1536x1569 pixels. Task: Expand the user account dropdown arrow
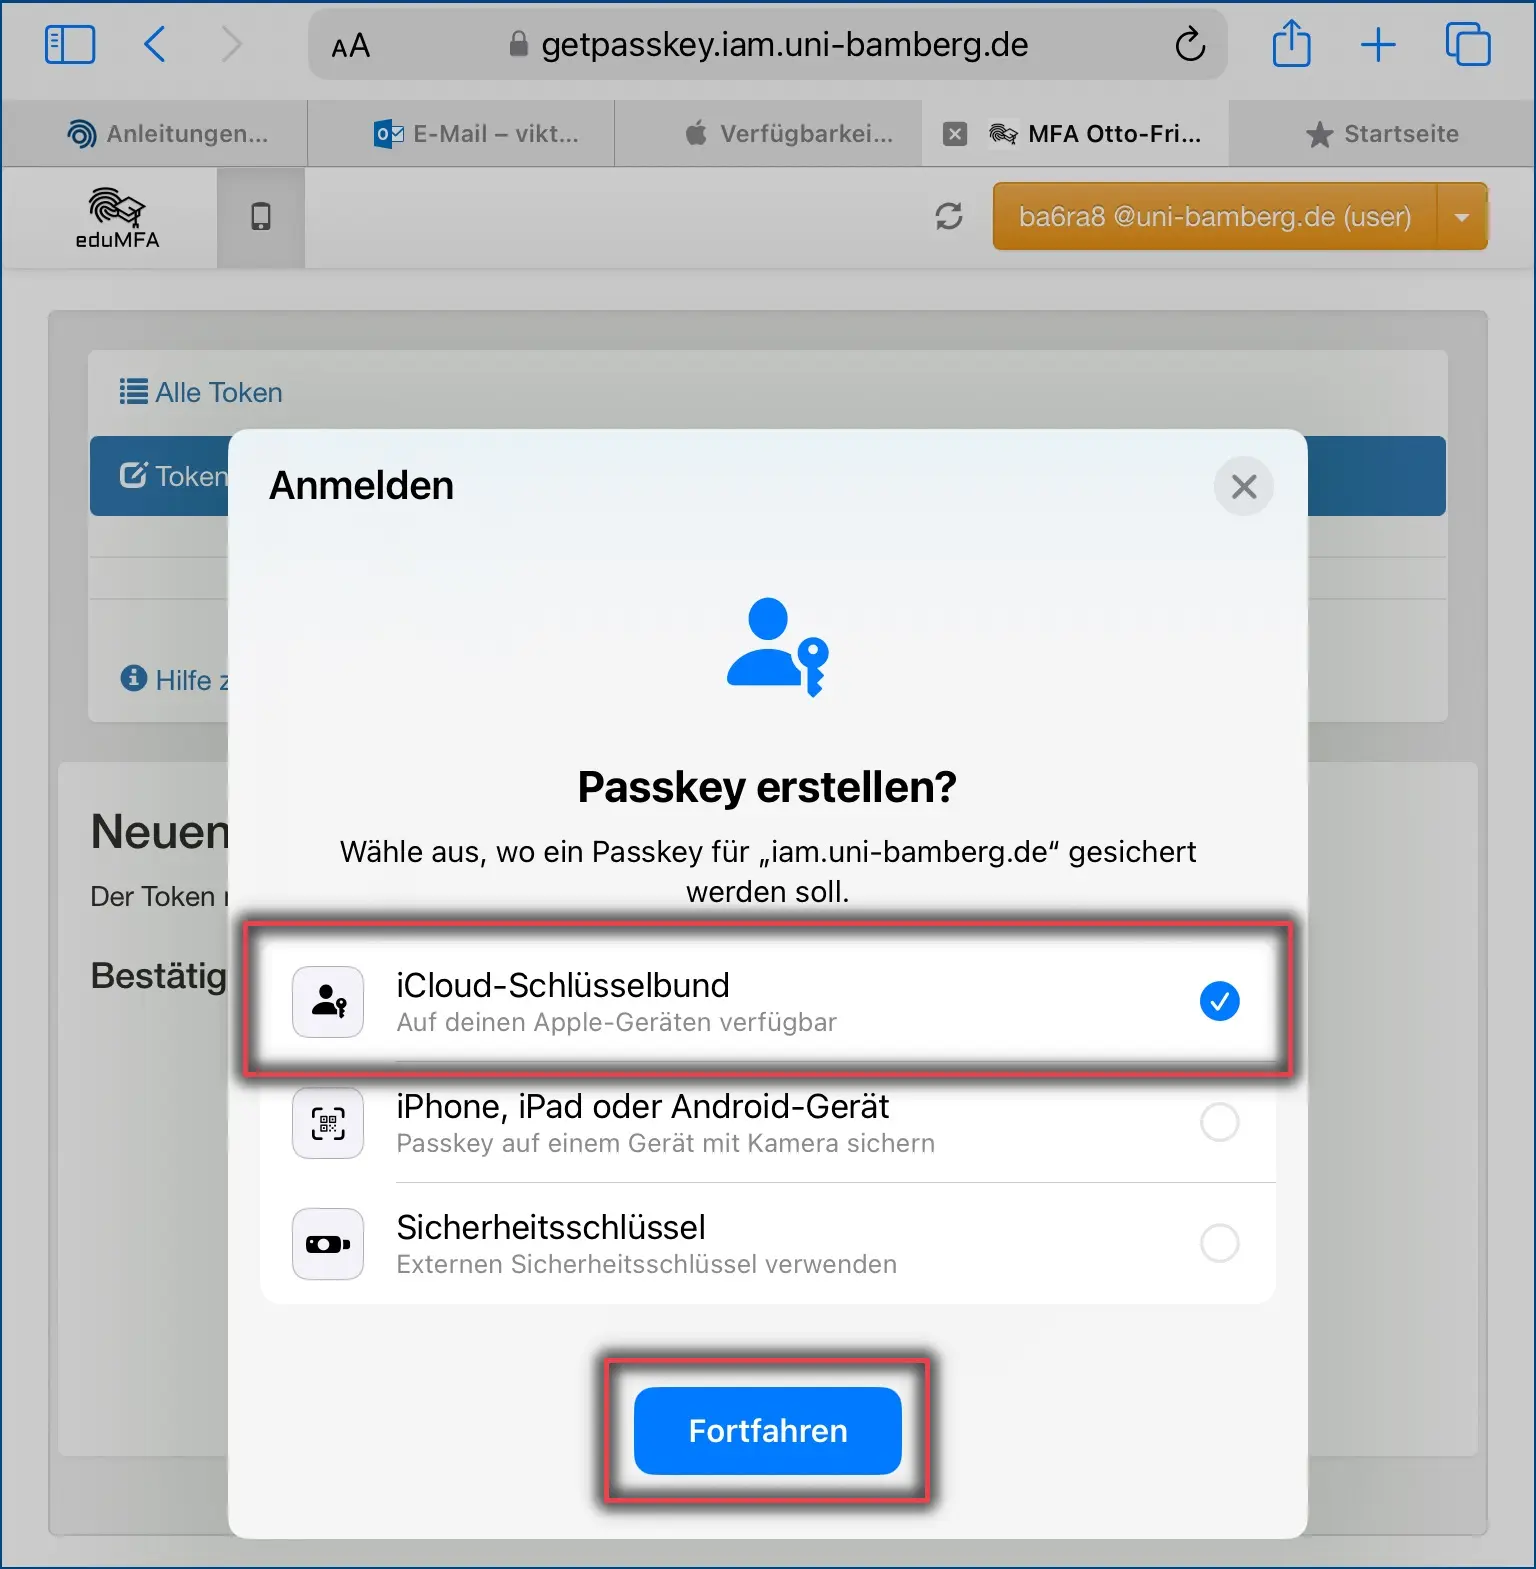[x=1462, y=216]
